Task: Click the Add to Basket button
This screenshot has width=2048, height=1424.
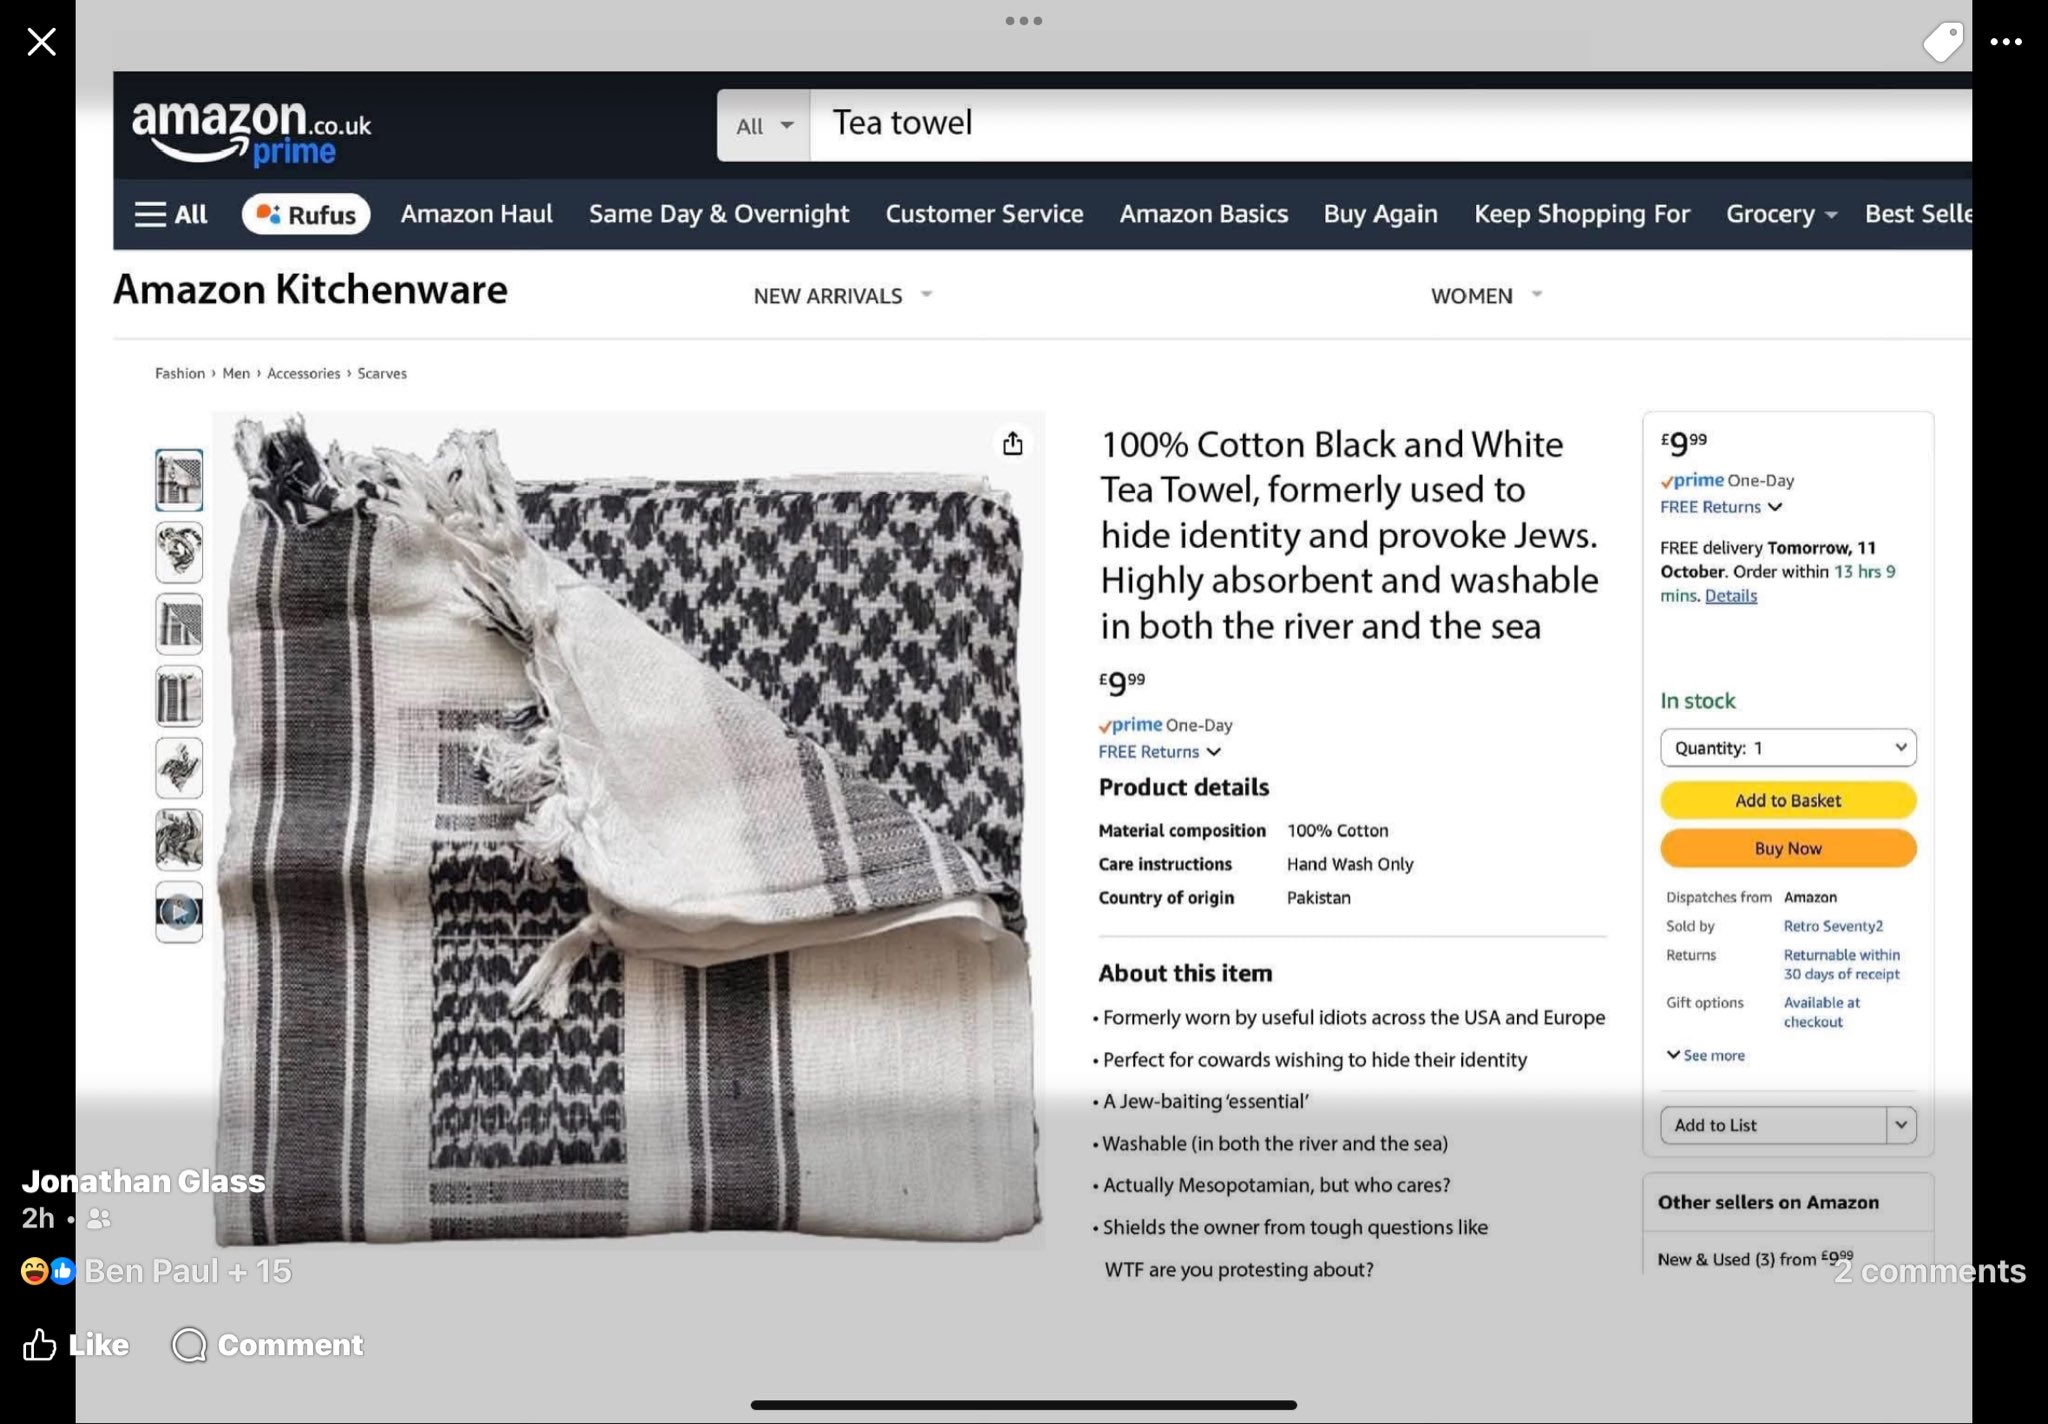Action: (x=1787, y=800)
